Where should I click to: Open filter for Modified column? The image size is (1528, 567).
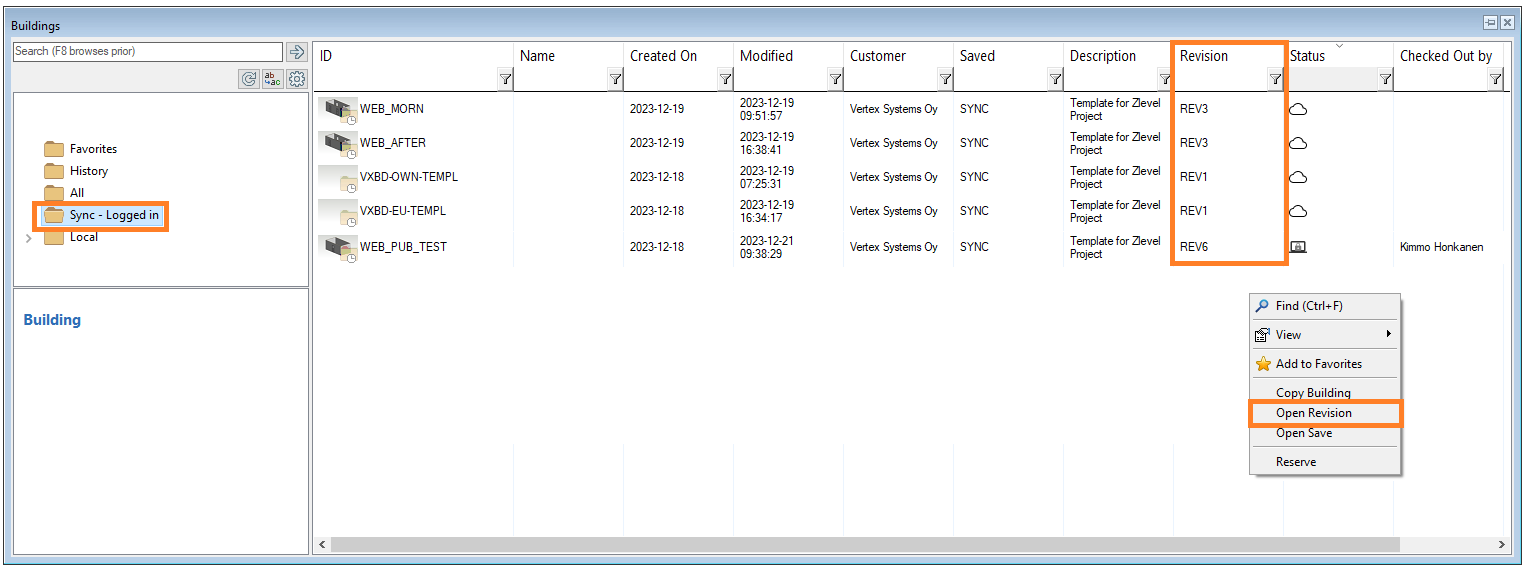tap(835, 80)
